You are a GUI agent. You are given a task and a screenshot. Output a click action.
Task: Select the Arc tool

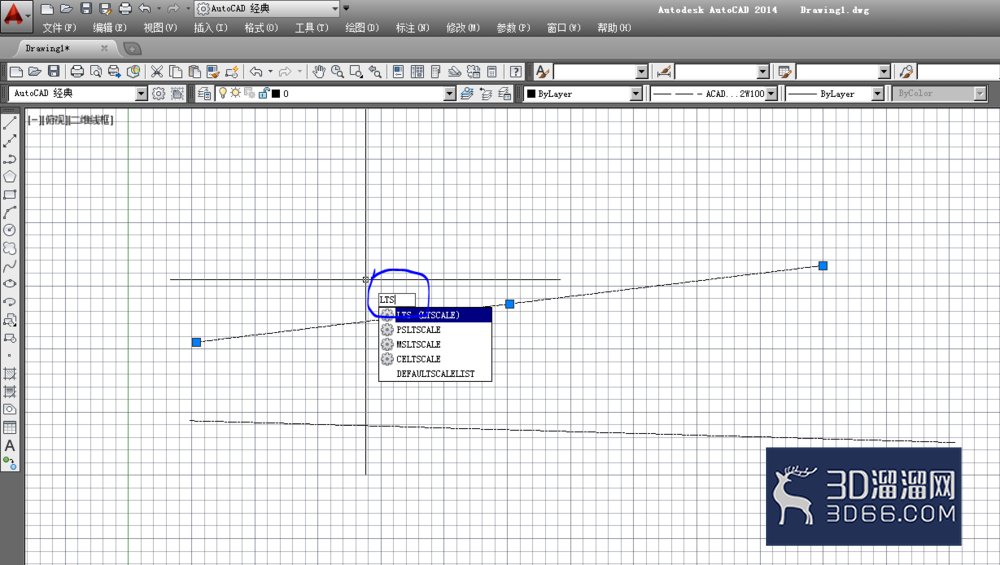[x=10, y=212]
